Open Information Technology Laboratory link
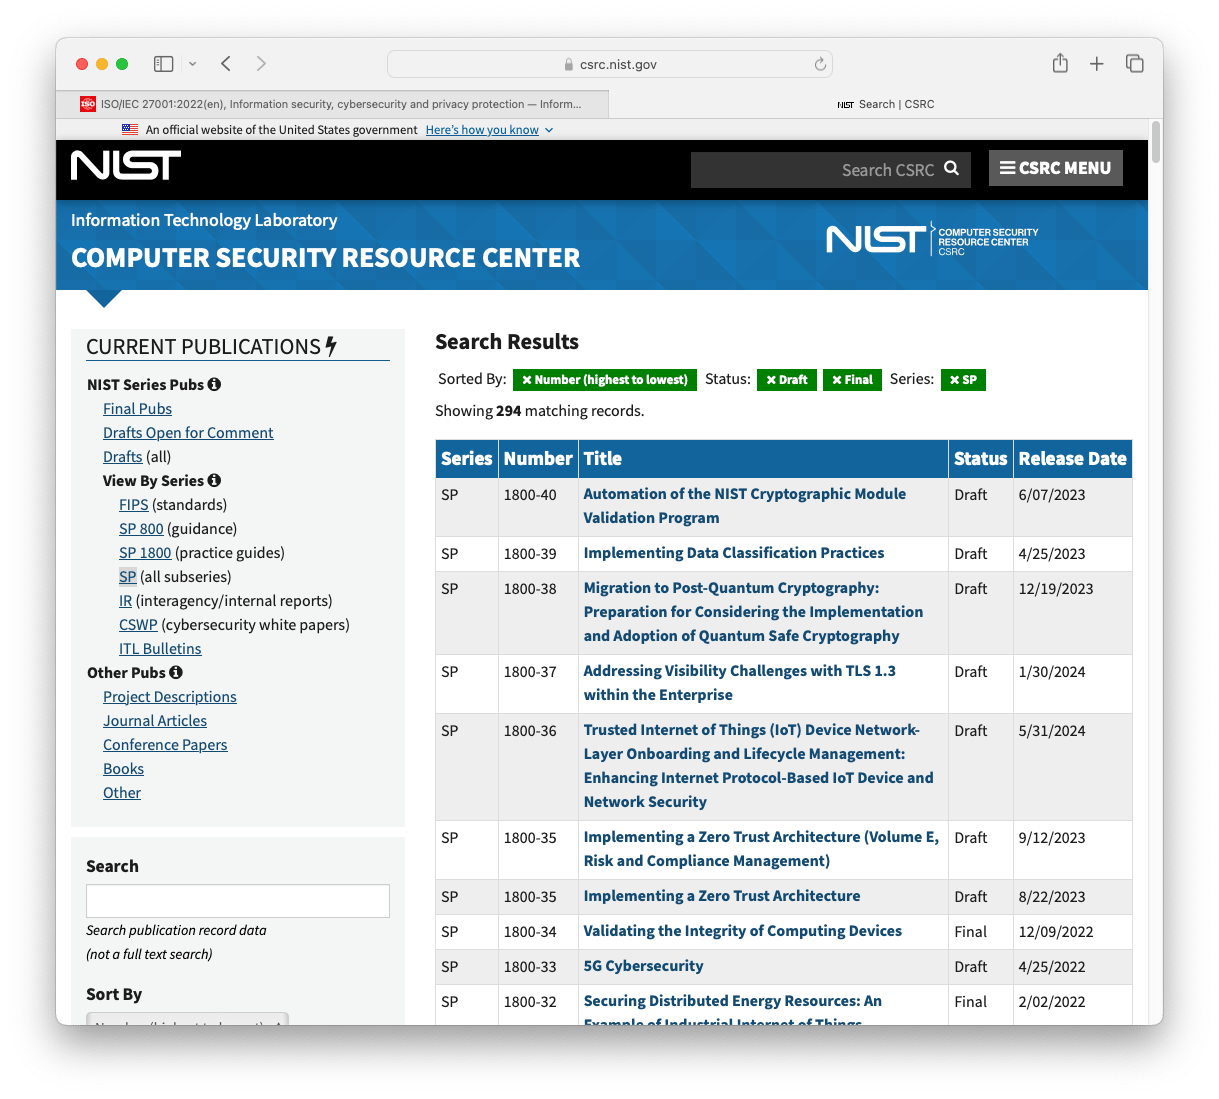The width and height of the screenshot is (1219, 1099). click(x=204, y=220)
